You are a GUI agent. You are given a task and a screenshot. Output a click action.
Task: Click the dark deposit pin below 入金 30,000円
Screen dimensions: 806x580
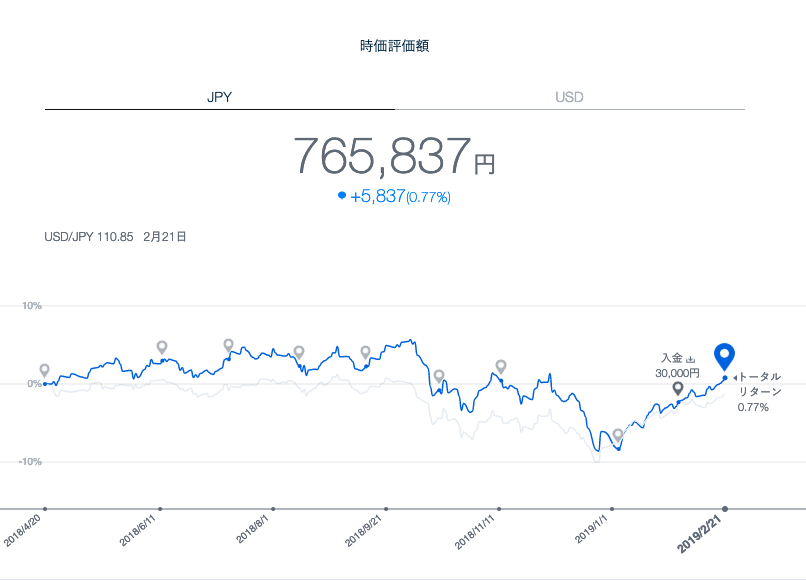click(x=678, y=388)
